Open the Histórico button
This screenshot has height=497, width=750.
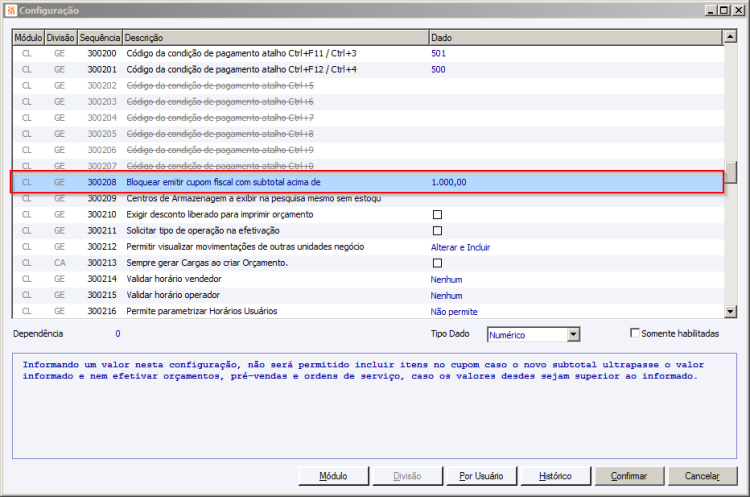(x=555, y=476)
